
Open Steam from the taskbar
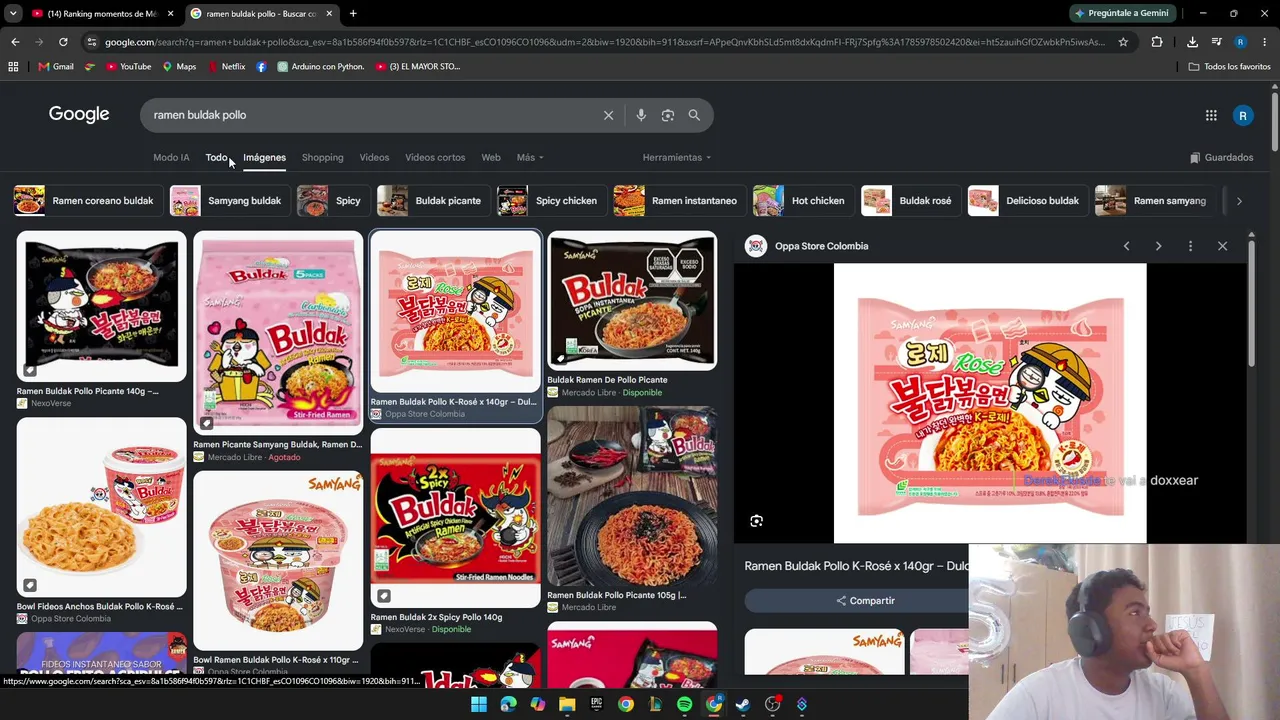pos(742,705)
